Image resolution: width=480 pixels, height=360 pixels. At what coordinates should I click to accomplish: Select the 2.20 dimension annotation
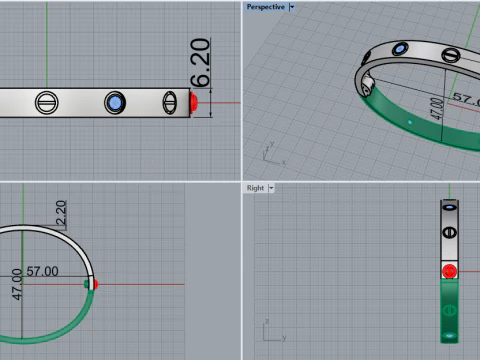coord(61,212)
